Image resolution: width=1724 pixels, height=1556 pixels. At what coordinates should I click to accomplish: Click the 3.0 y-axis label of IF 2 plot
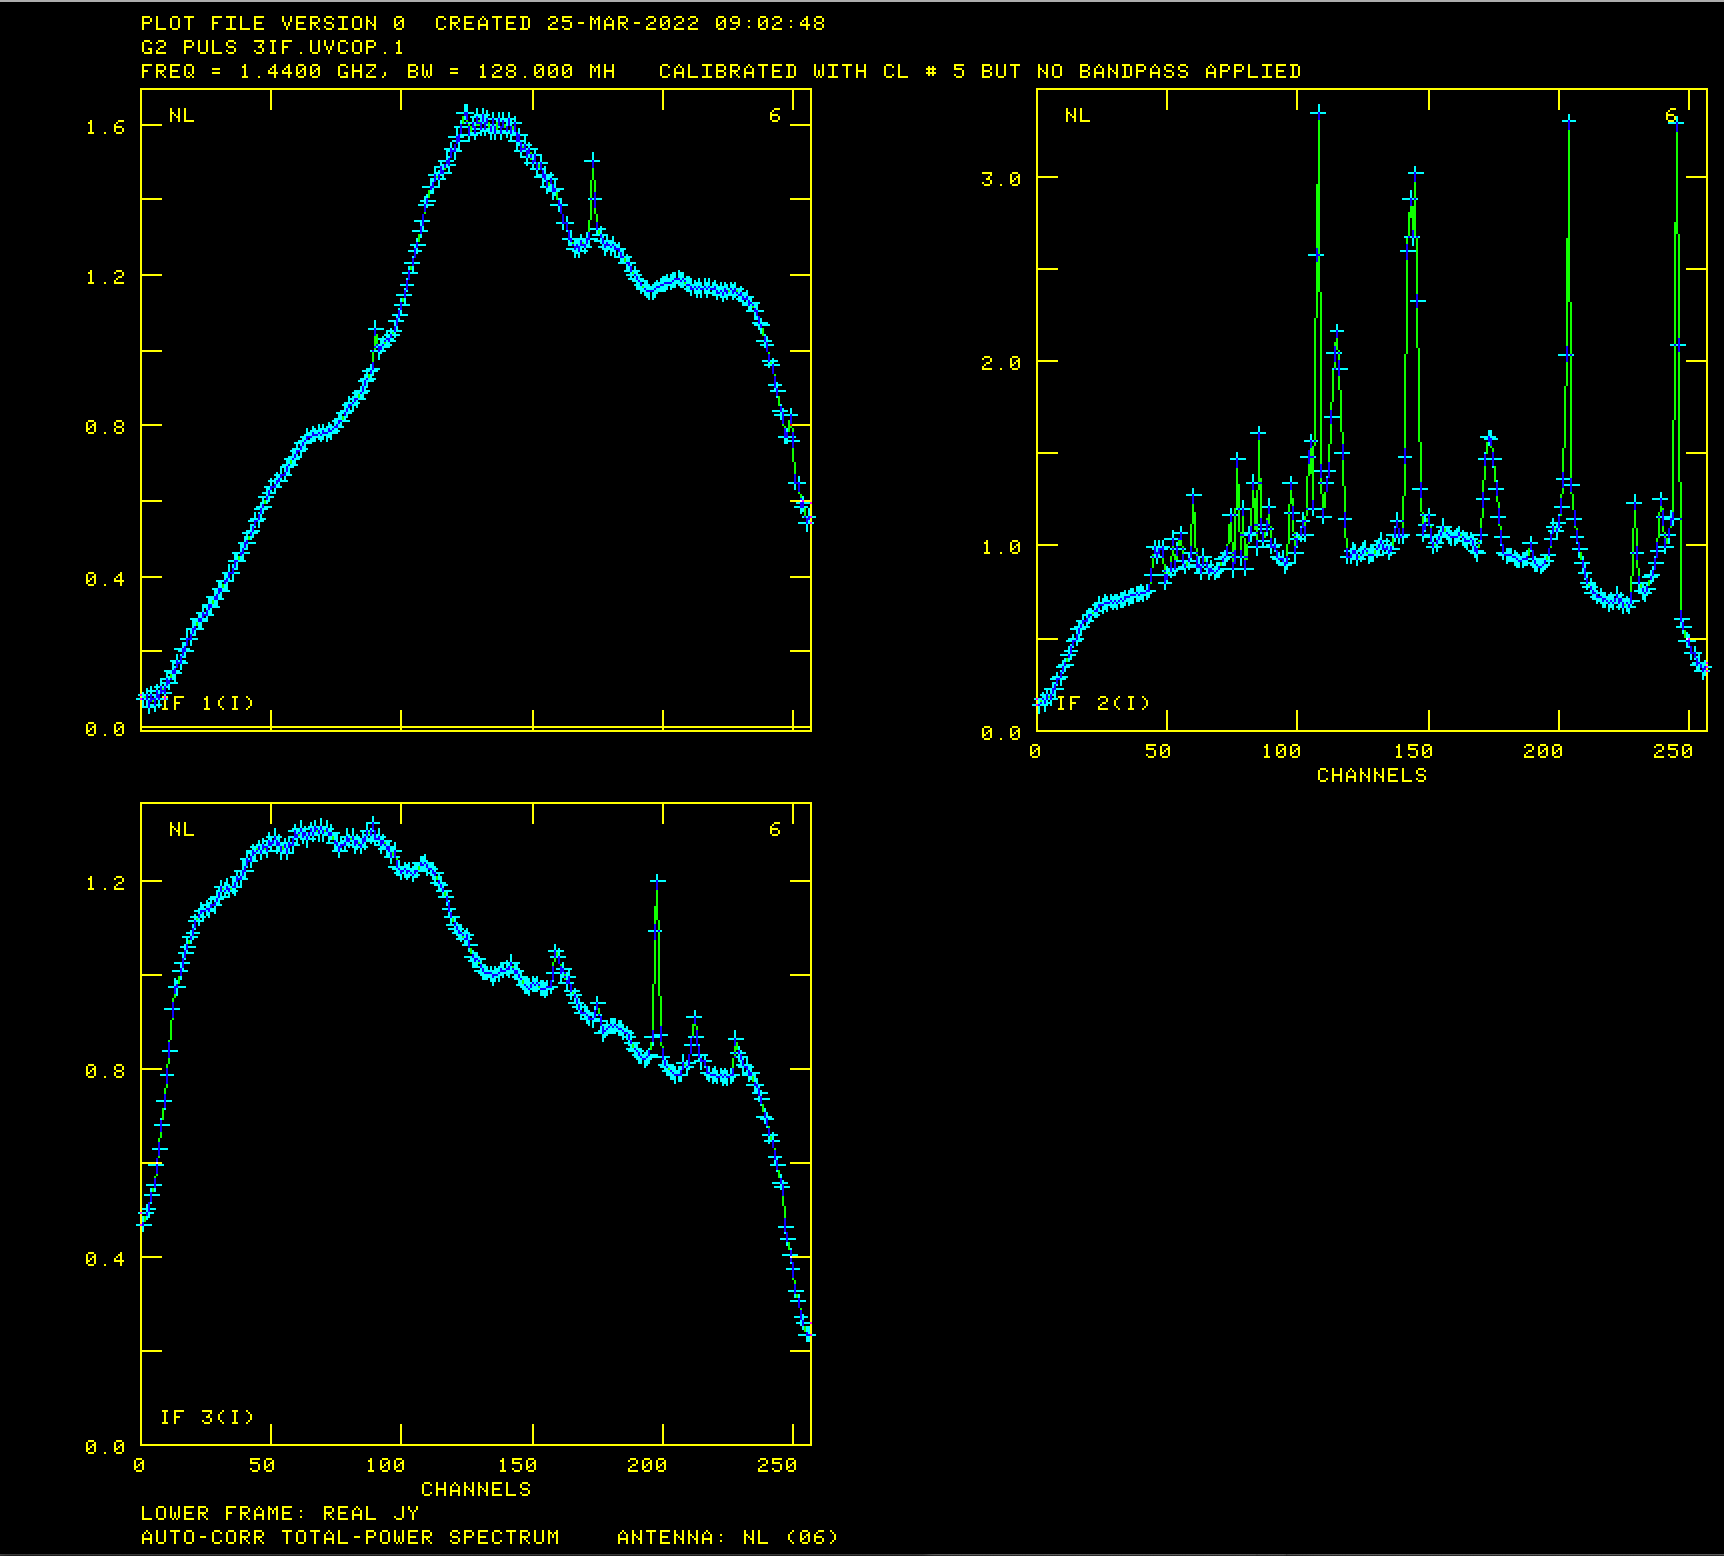[1000, 179]
